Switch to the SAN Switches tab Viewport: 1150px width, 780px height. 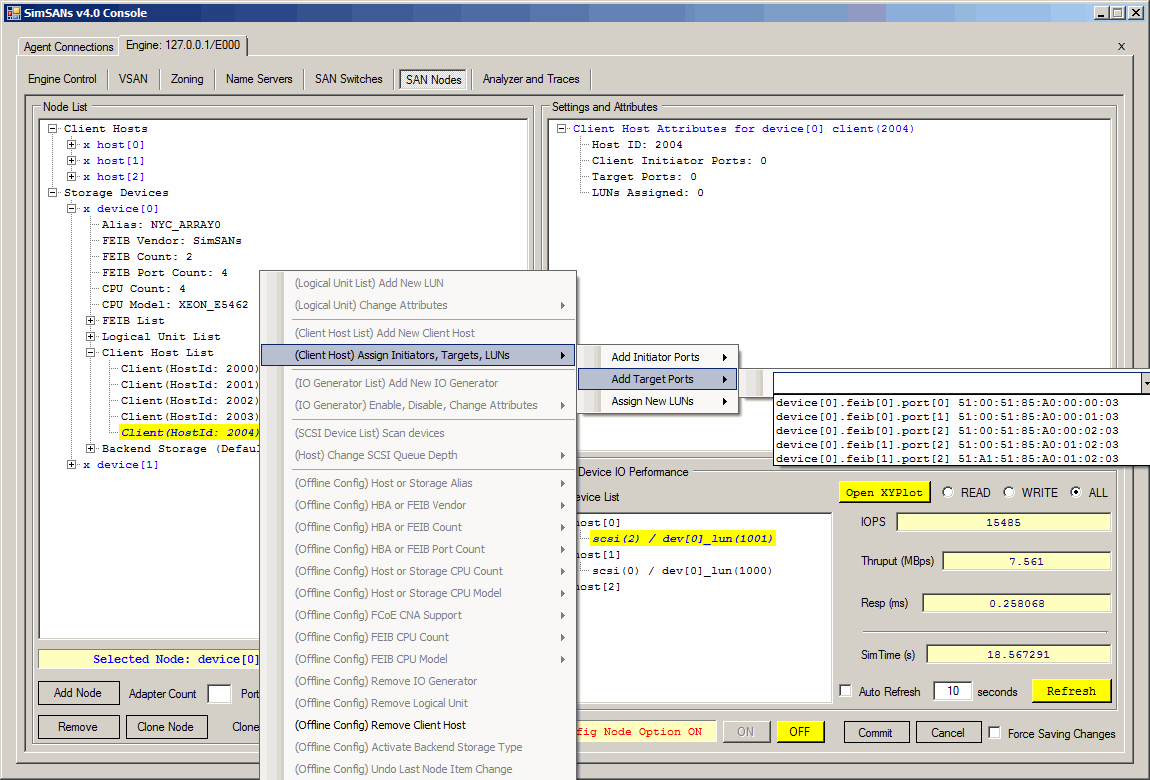pyautogui.click(x=348, y=79)
